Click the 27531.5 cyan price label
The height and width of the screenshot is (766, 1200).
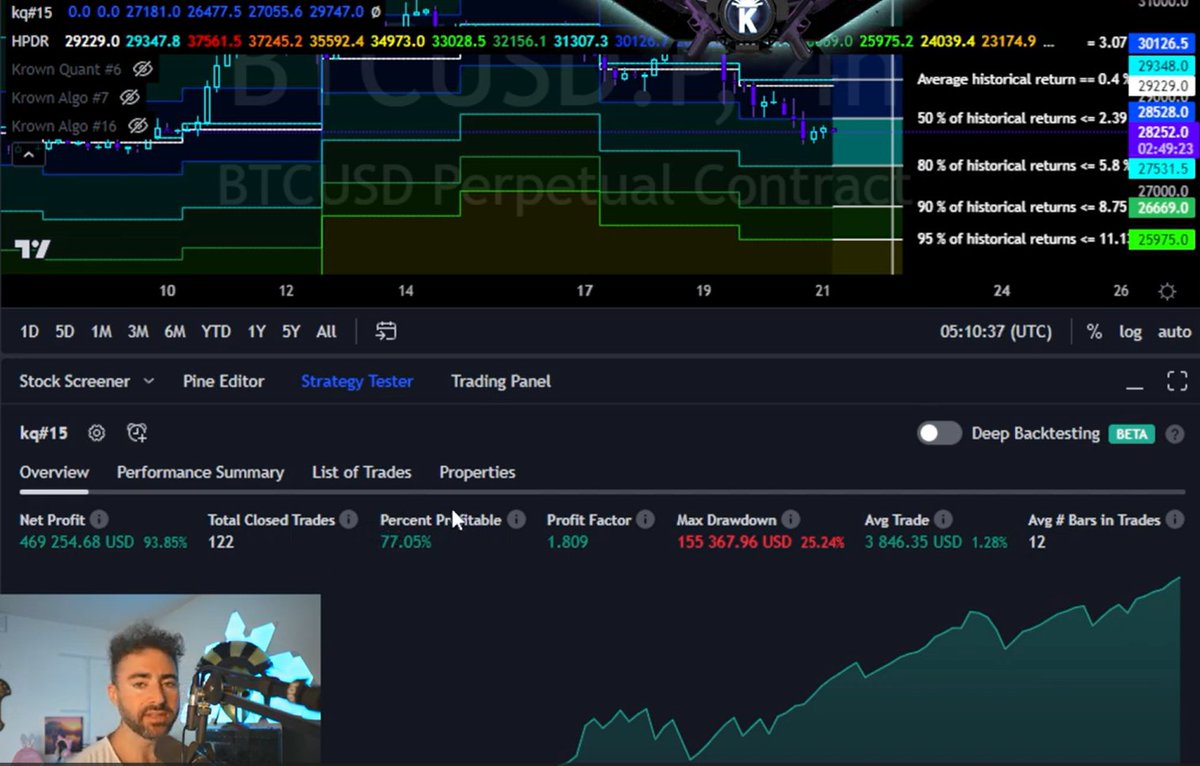[1160, 169]
